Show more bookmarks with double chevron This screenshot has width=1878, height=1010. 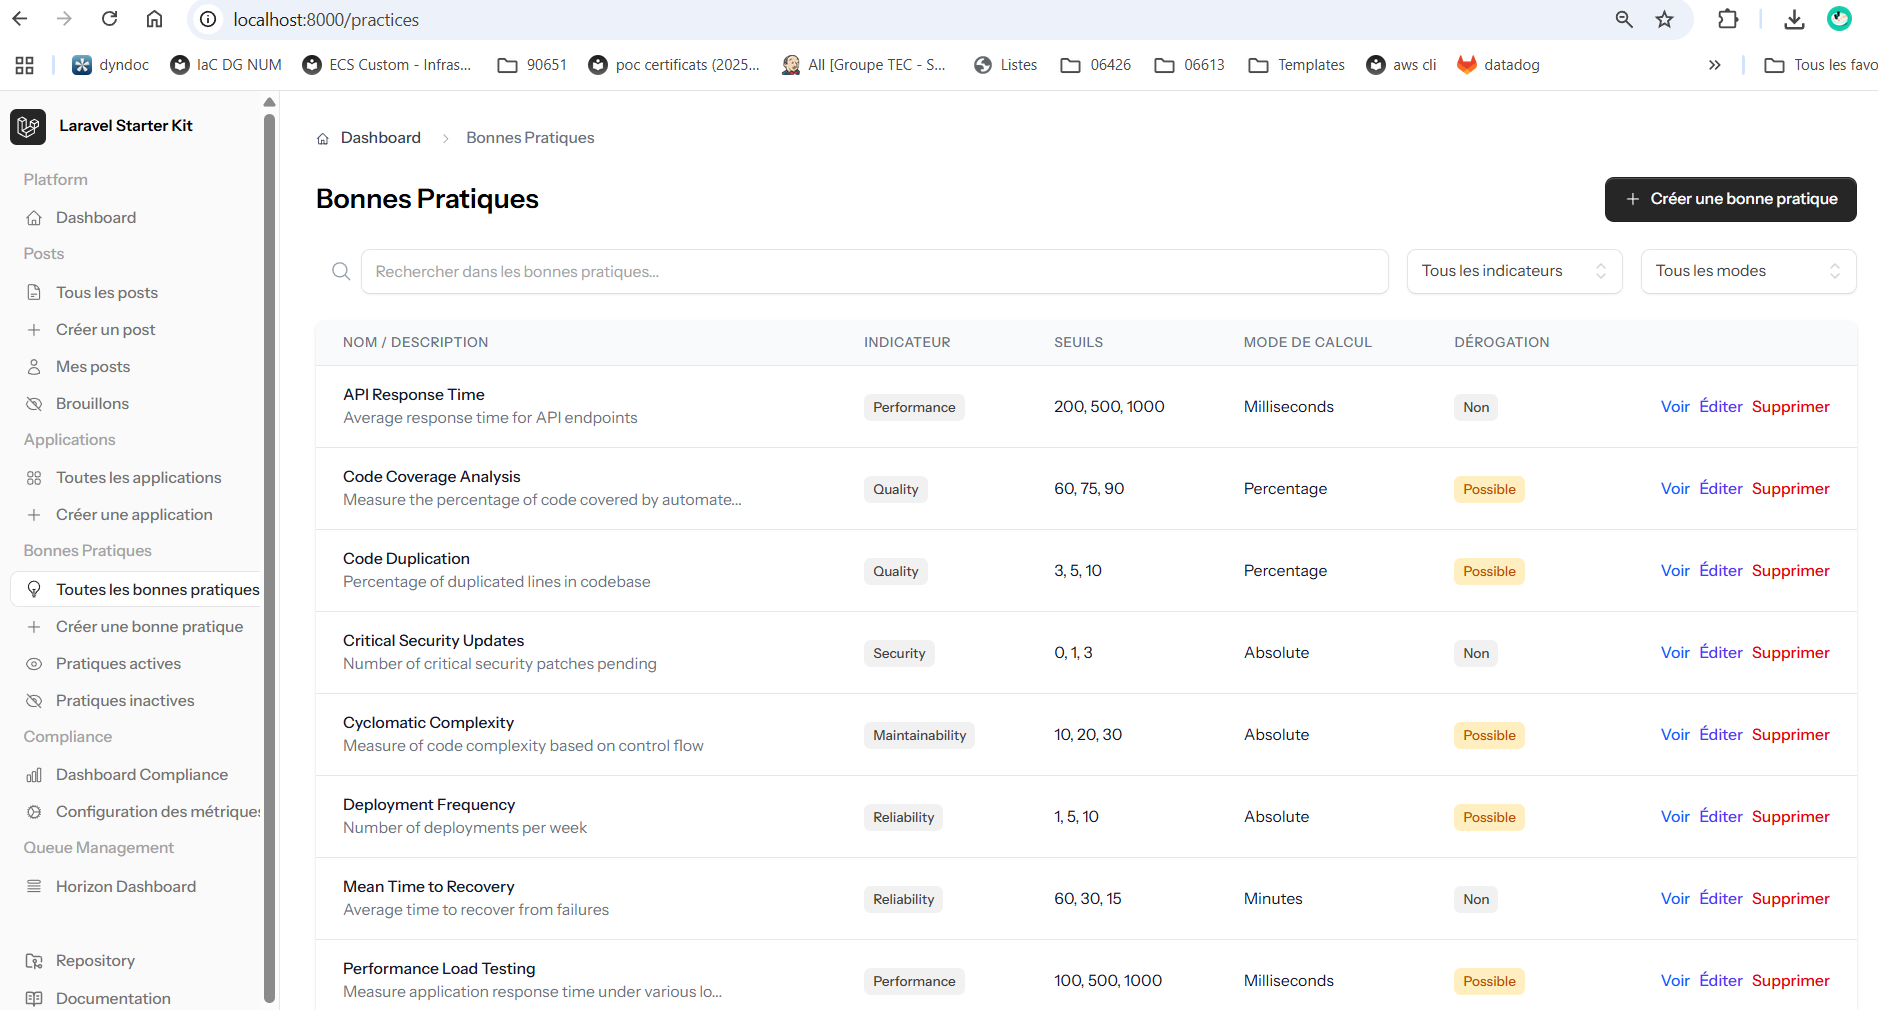pyautogui.click(x=1714, y=65)
